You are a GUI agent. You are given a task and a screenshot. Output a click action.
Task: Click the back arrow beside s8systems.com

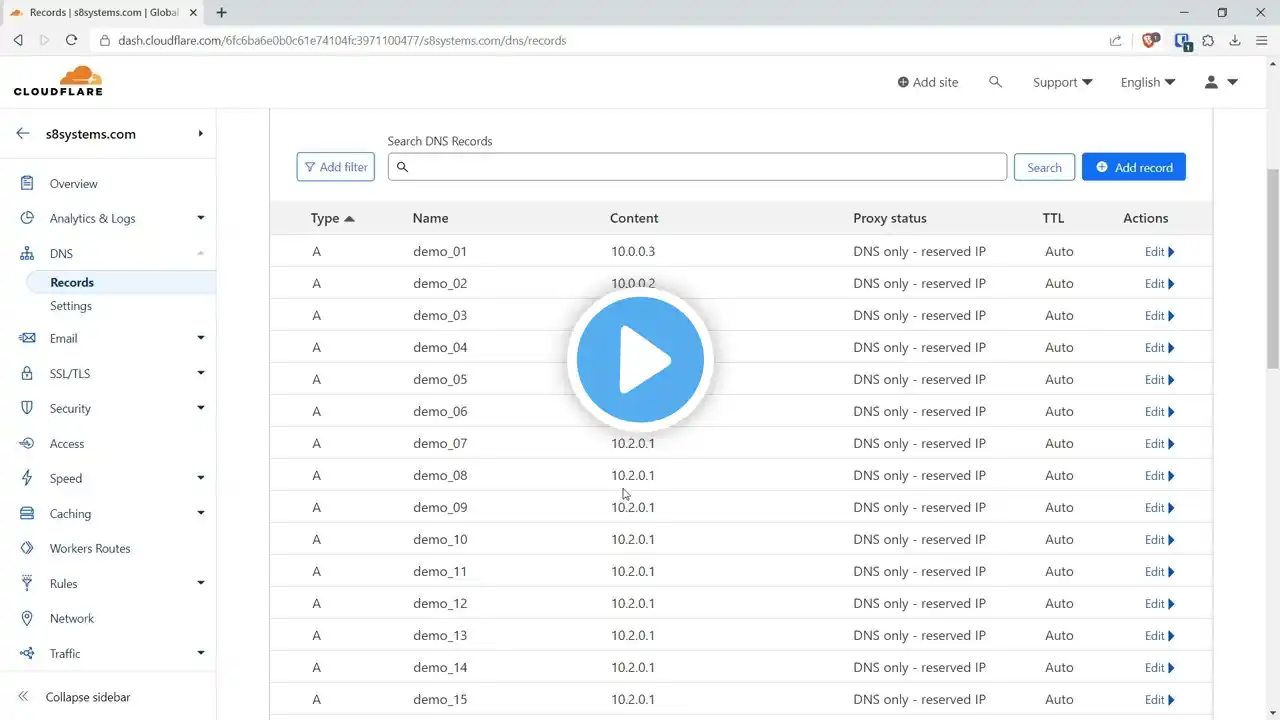23,133
